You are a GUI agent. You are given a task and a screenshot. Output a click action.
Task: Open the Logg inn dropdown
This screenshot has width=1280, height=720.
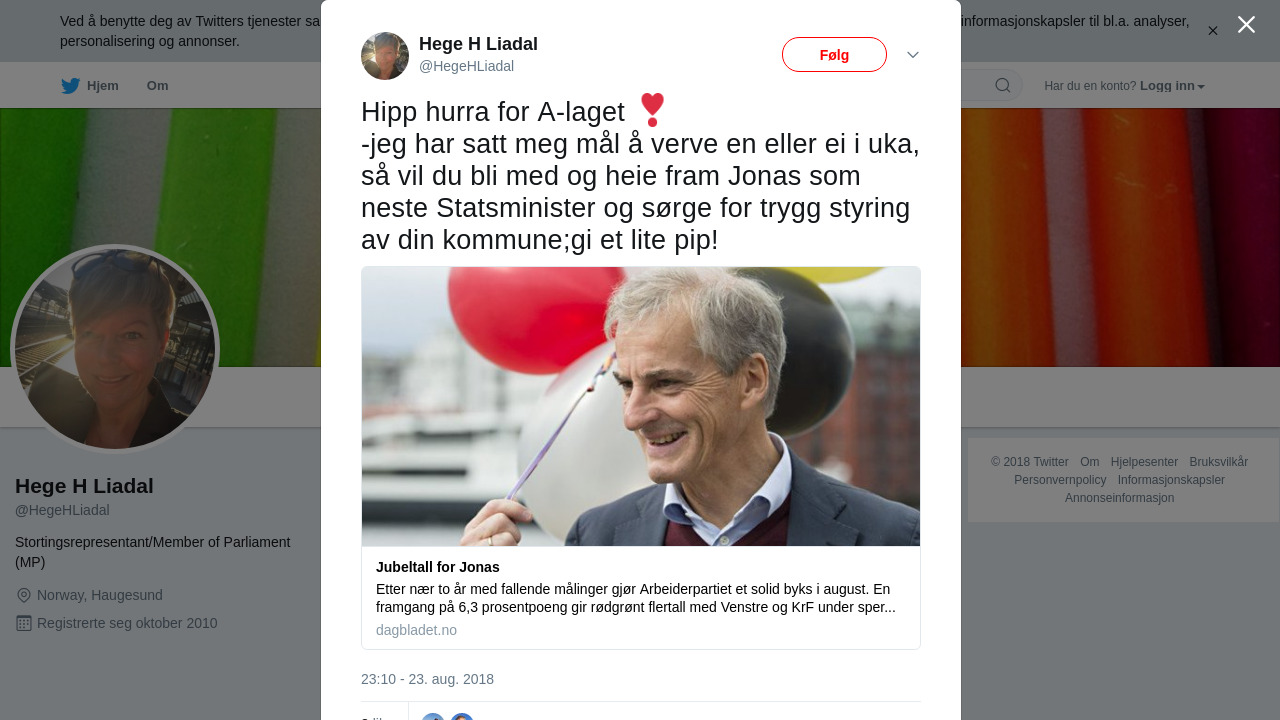[1172, 86]
